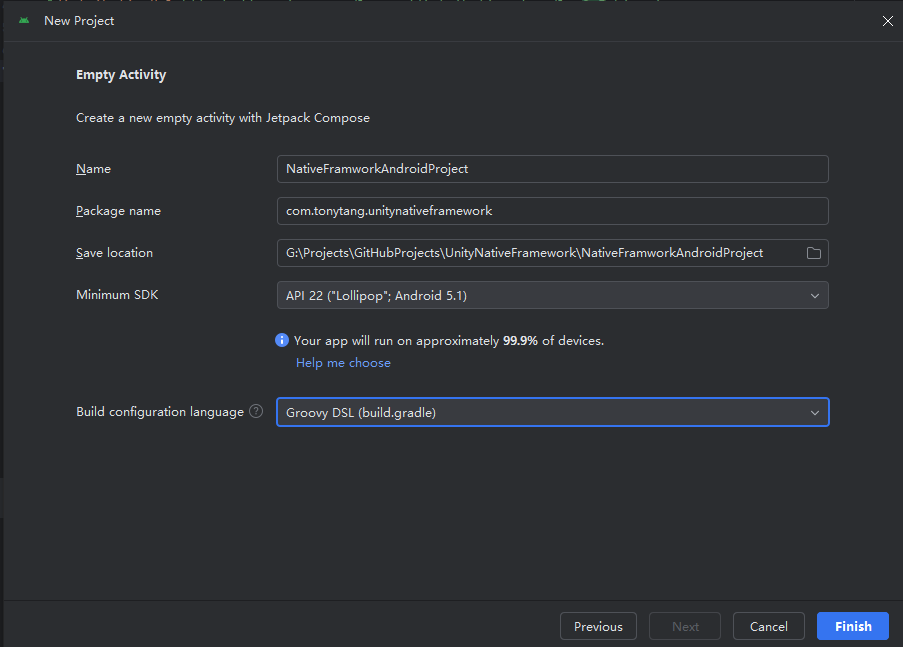The image size is (903, 647).
Task: Open the Help me choose link
Action: [x=343, y=362]
